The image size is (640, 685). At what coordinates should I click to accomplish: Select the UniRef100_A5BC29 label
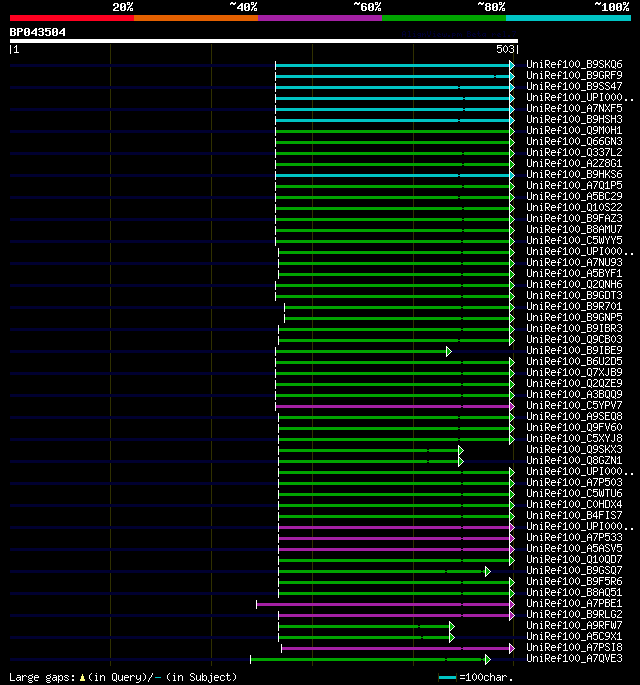point(574,196)
